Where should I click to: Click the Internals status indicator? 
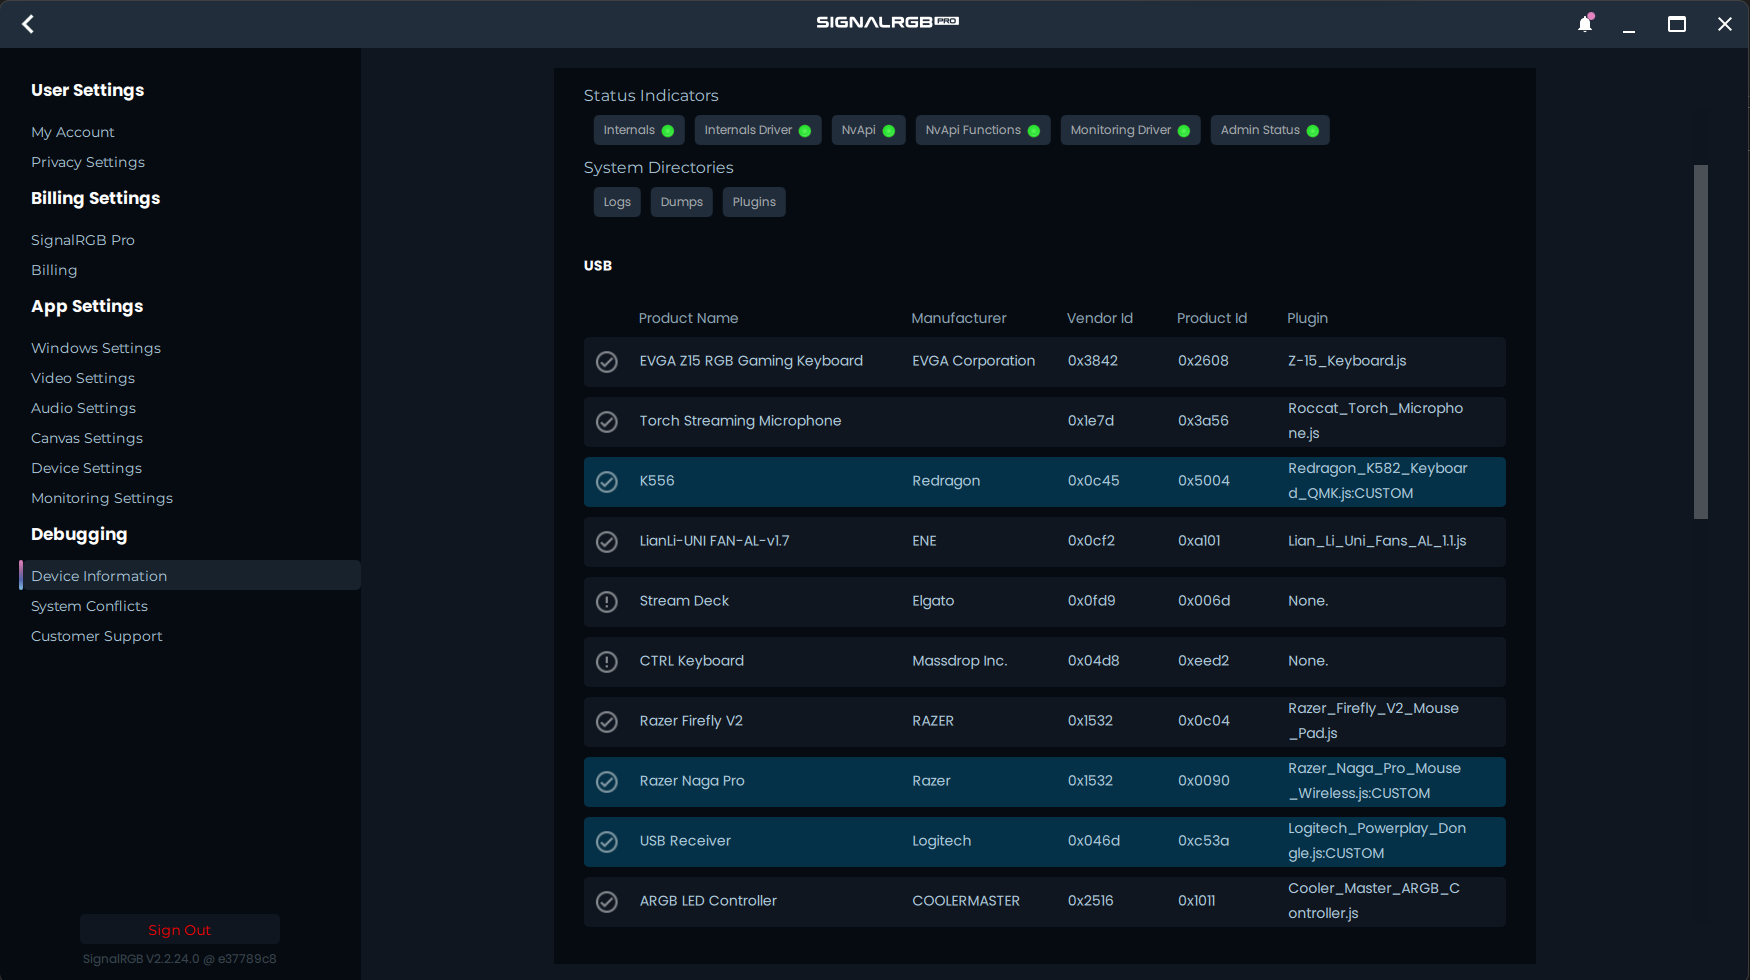pos(638,130)
